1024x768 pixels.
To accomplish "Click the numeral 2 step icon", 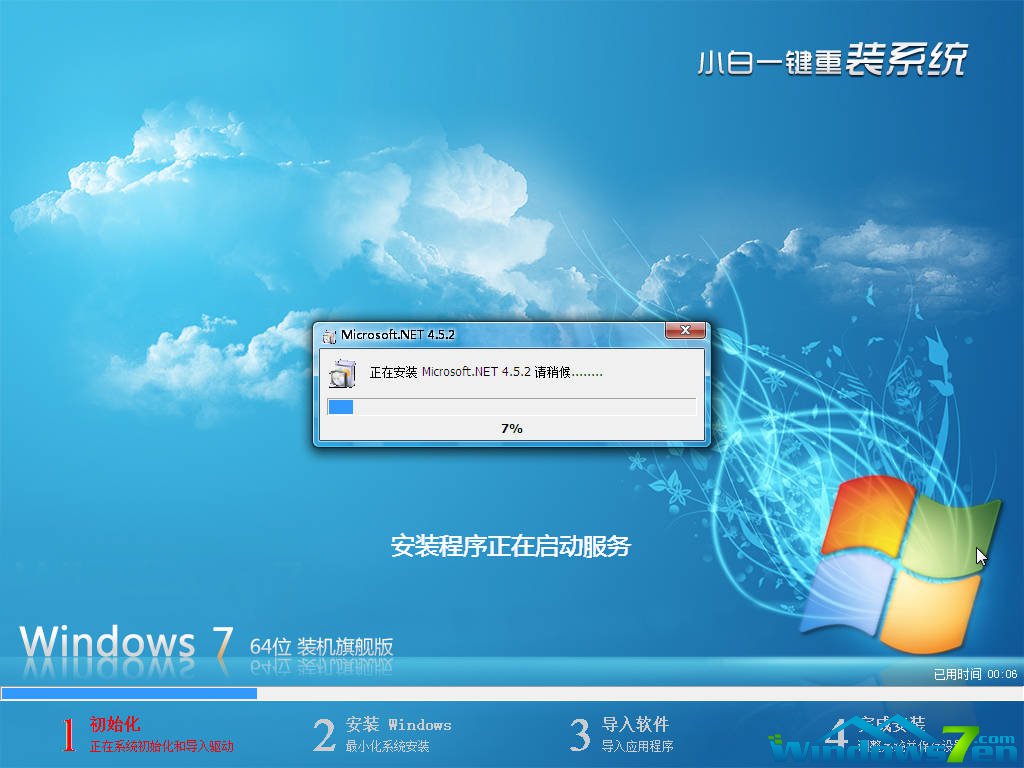I will (323, 733).
